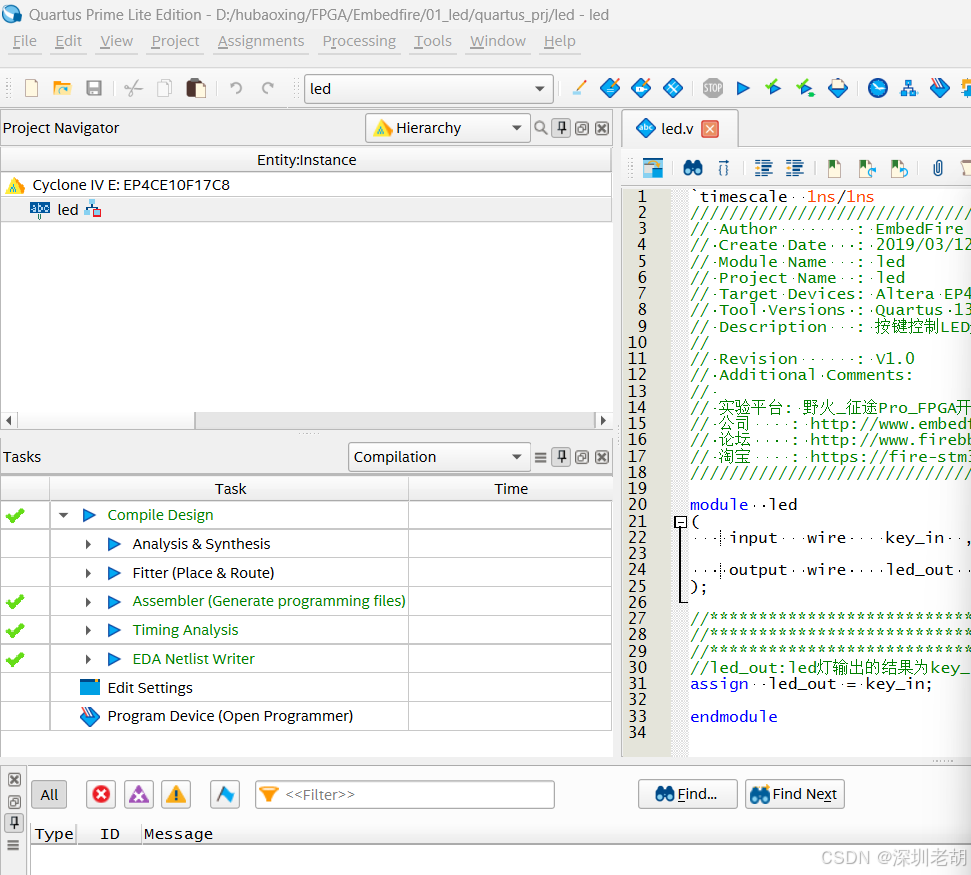Click the Stop Processing icon
Viewport: 971px width, 875px height.
[712, 88]
